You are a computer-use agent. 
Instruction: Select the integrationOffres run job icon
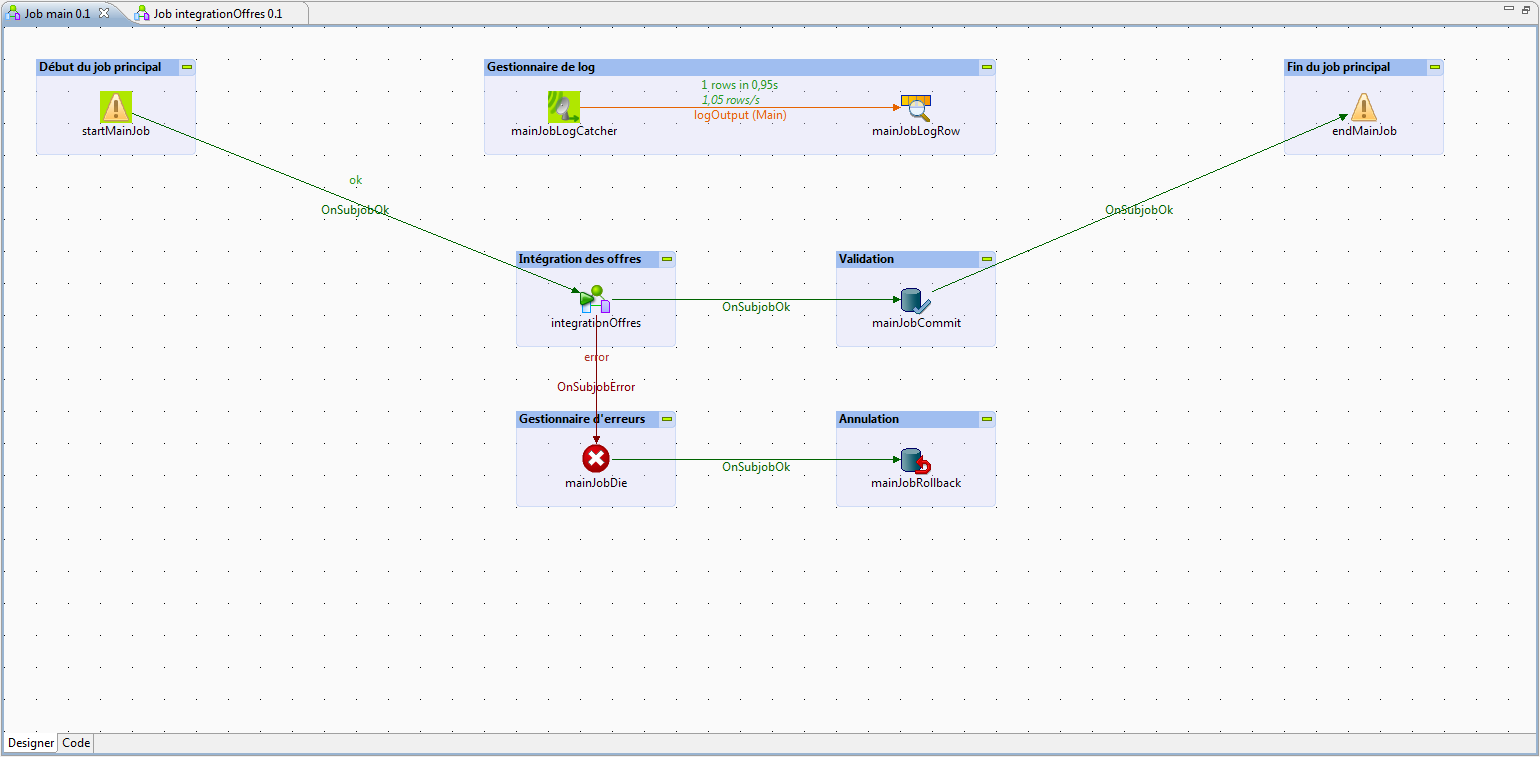pyautogui.click(x=595, y=299)
